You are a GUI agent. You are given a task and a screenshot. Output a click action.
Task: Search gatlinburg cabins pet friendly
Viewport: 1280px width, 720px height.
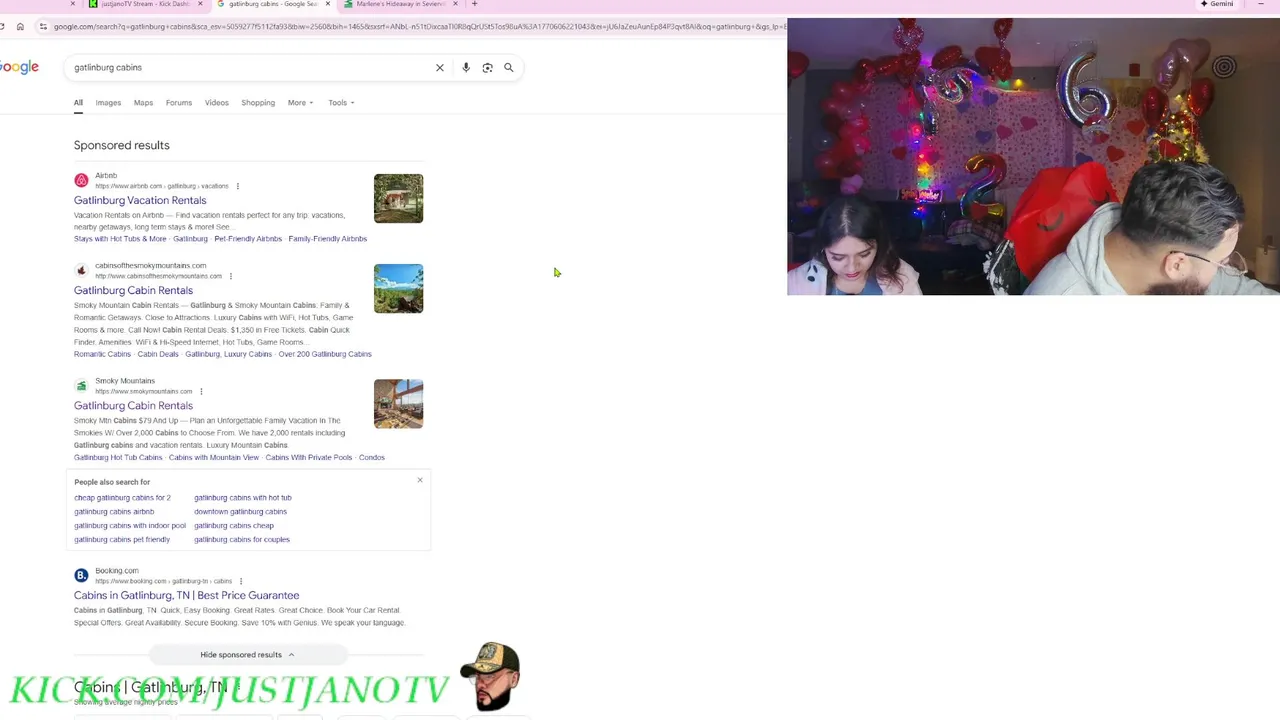pos(122,540)
